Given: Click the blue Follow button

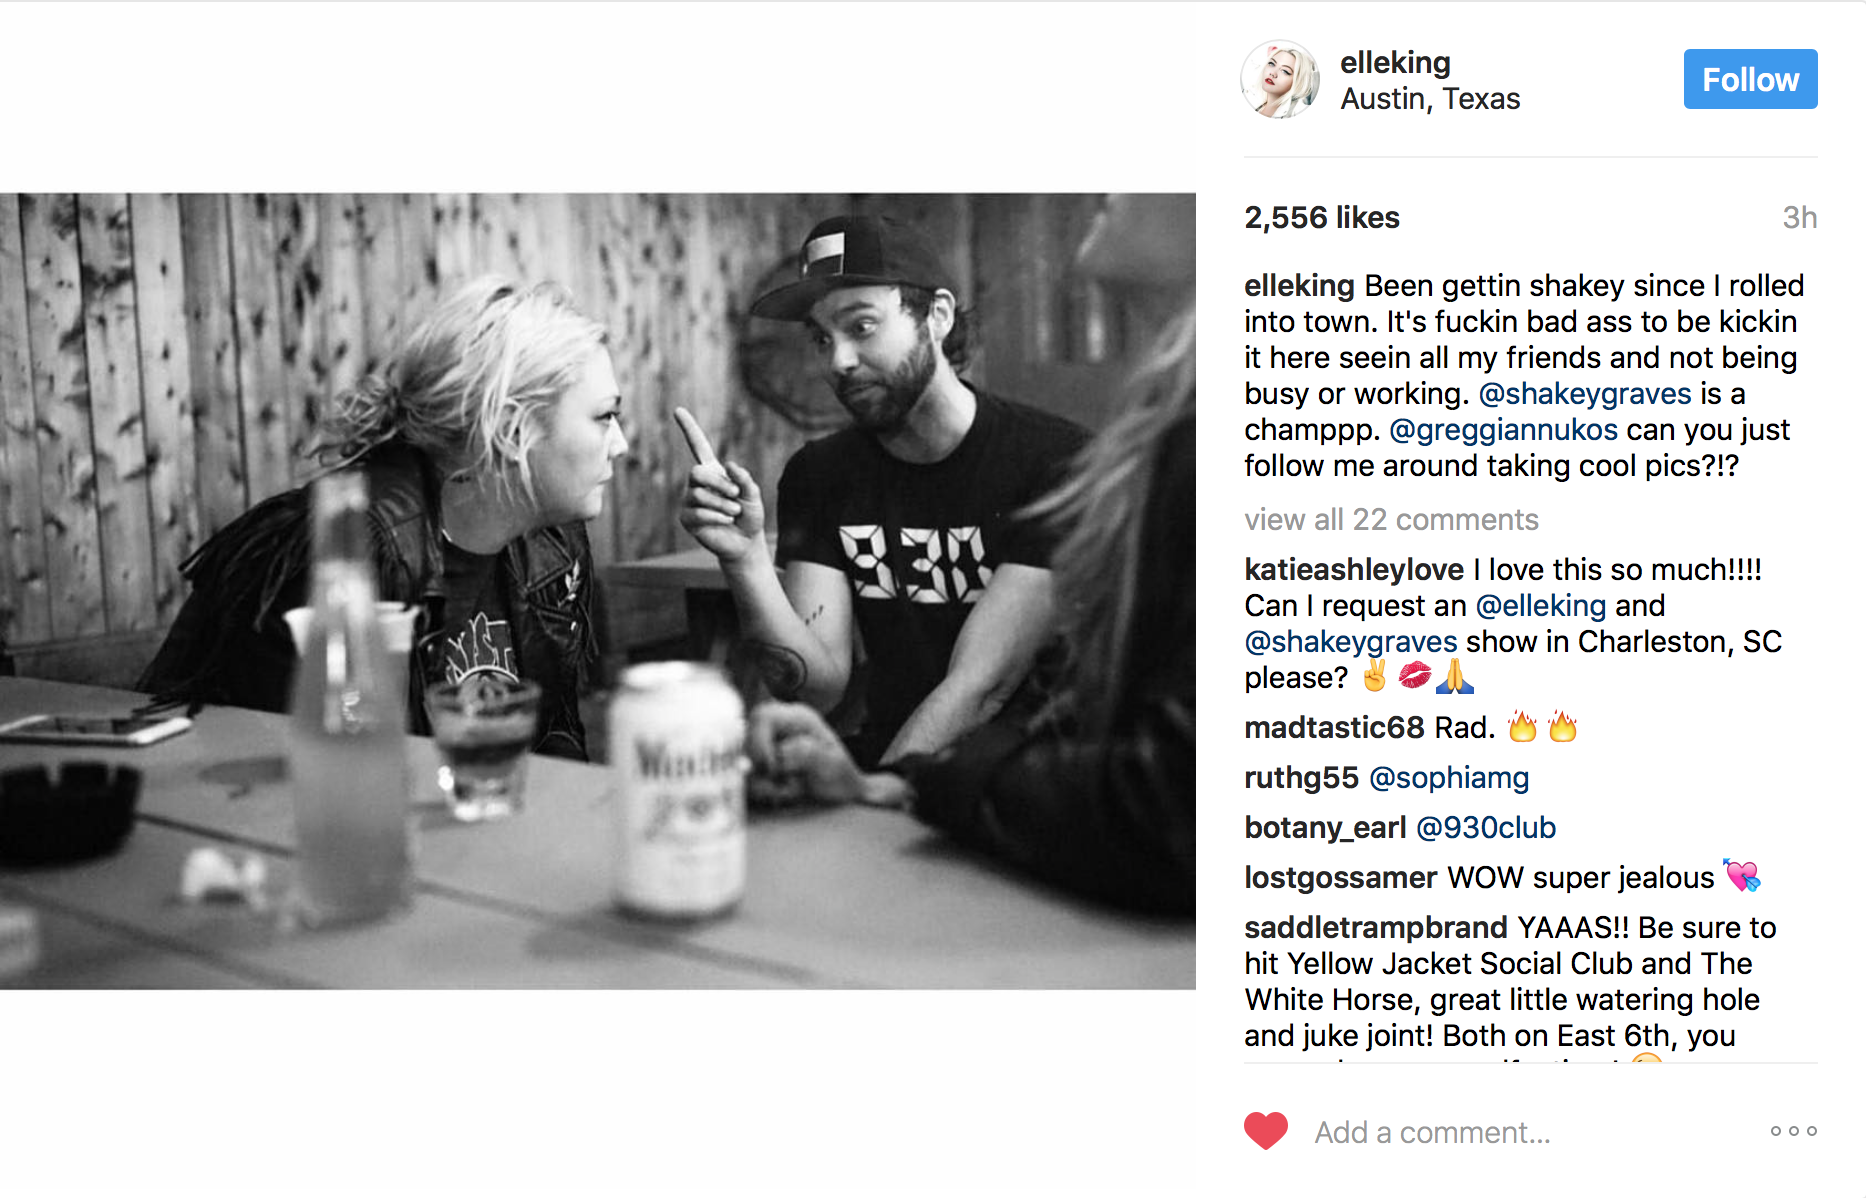Looking at the screenshot, I should (x=1750, y=79).
